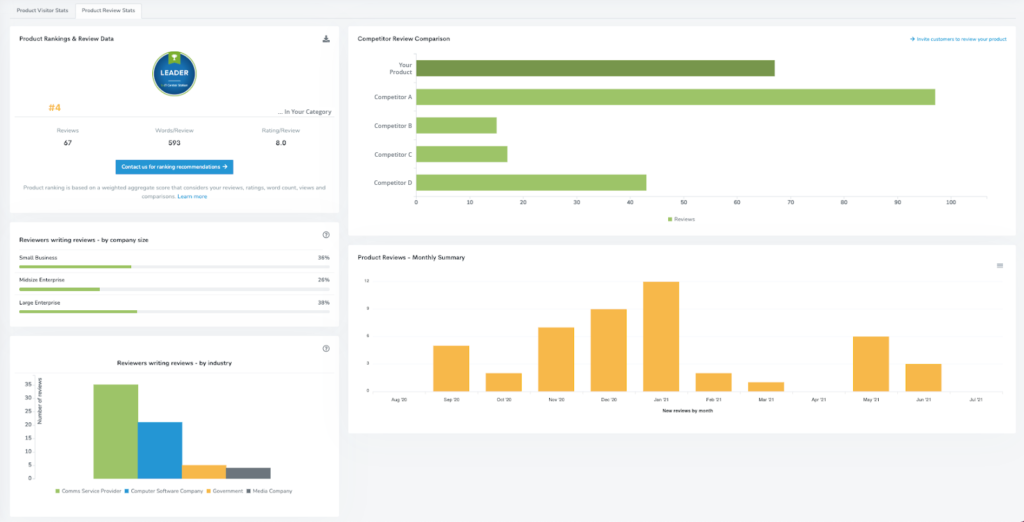The image size is (1024, 522).
Task: Click Invite customers to review your product
Action: (958, 39)
